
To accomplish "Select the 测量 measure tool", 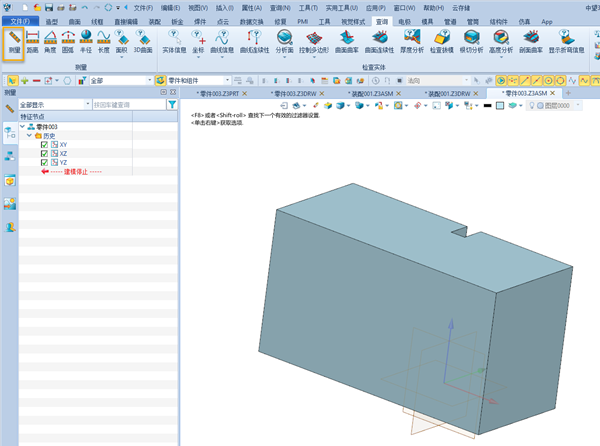I will click(14, 43).
